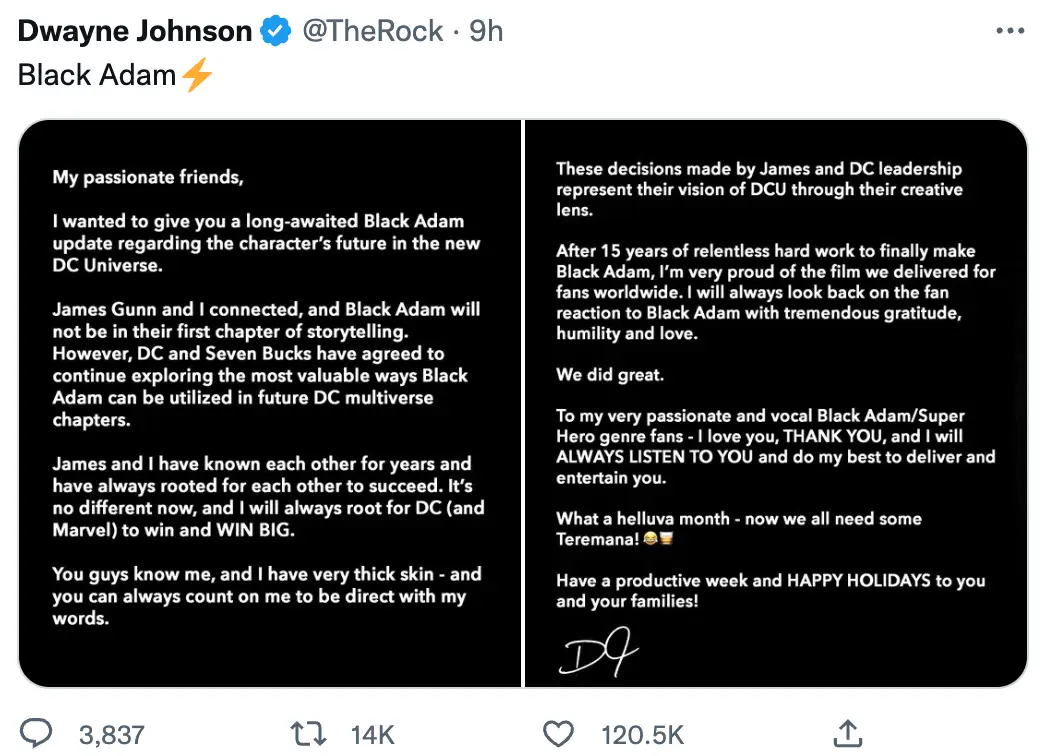The height and width of the screenshot is (756, 1058).
Task: Open the more options menu with three dots
Action: pos(1010,30)
